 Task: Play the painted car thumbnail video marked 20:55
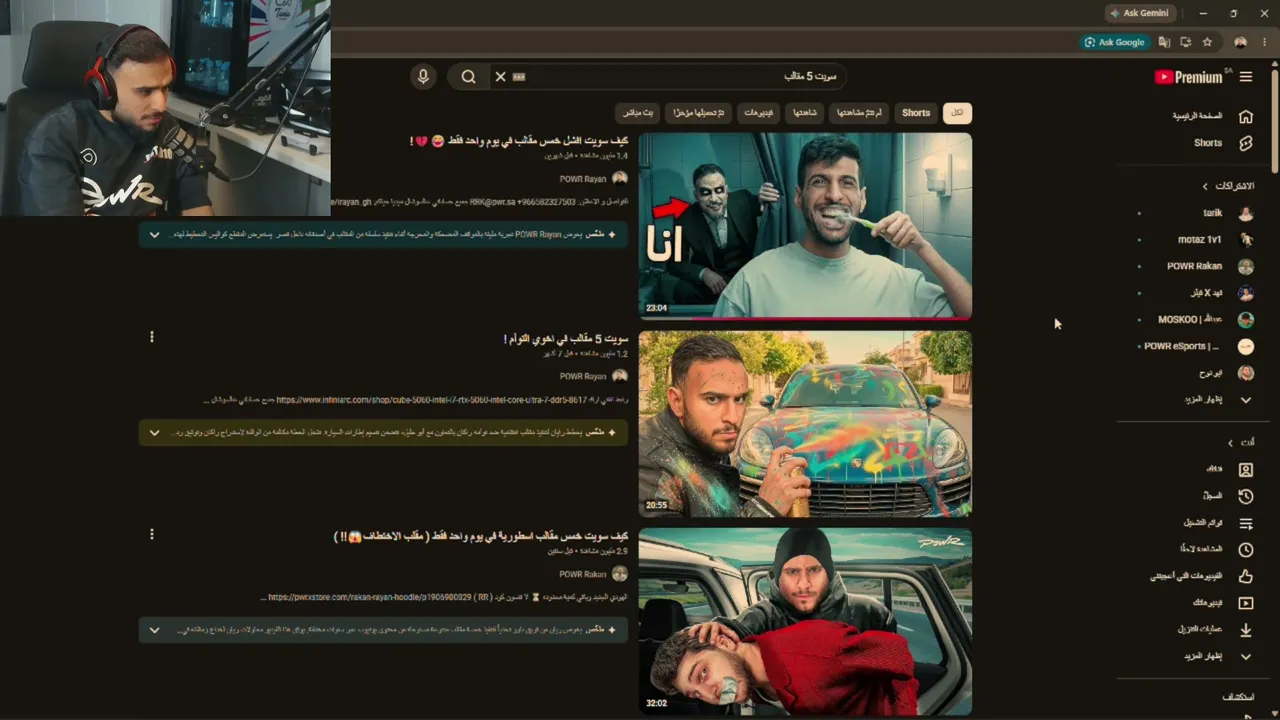tap(805, 424)
